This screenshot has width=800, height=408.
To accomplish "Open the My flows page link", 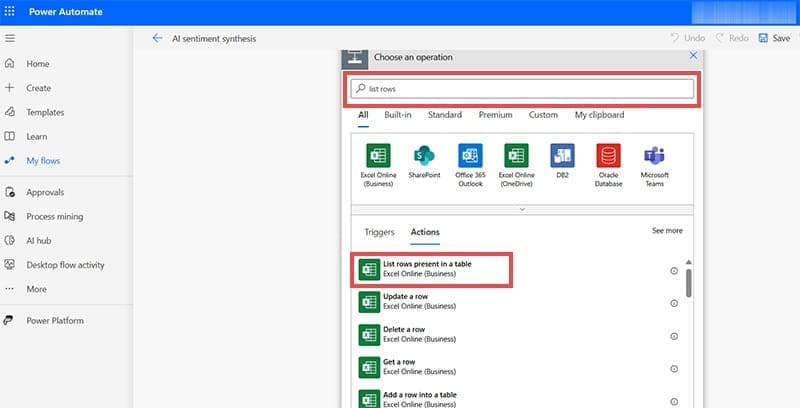I will [43, 161].
